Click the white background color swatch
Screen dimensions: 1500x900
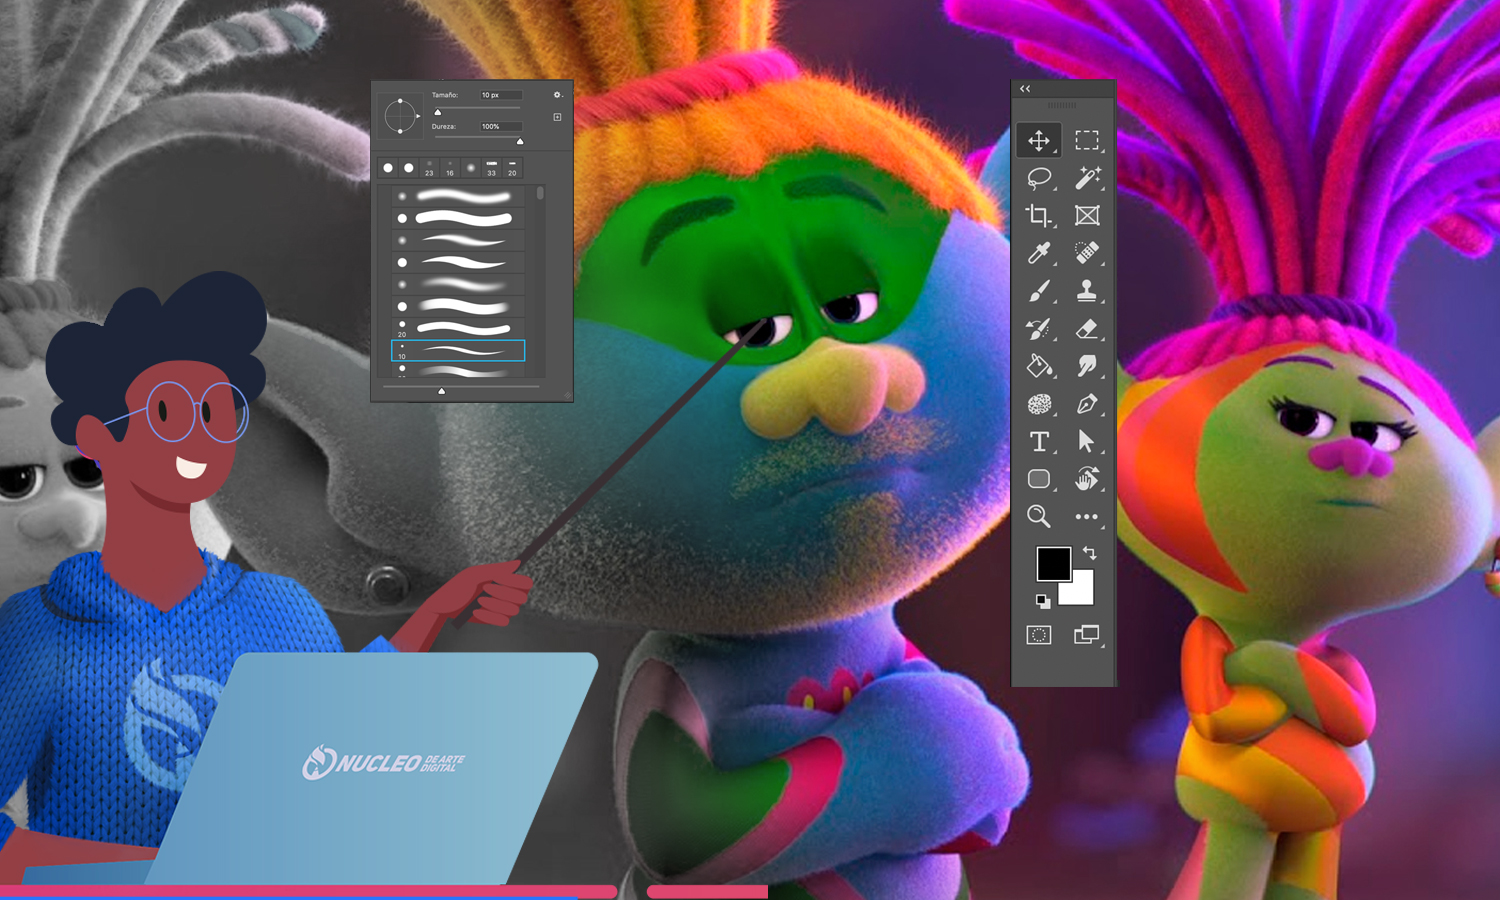(x=1083, y=593)
